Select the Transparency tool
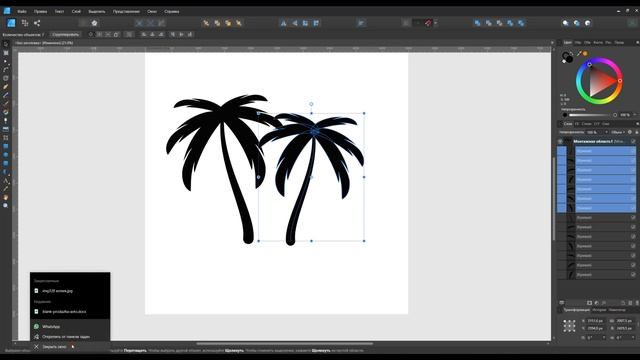 (6, 121)
